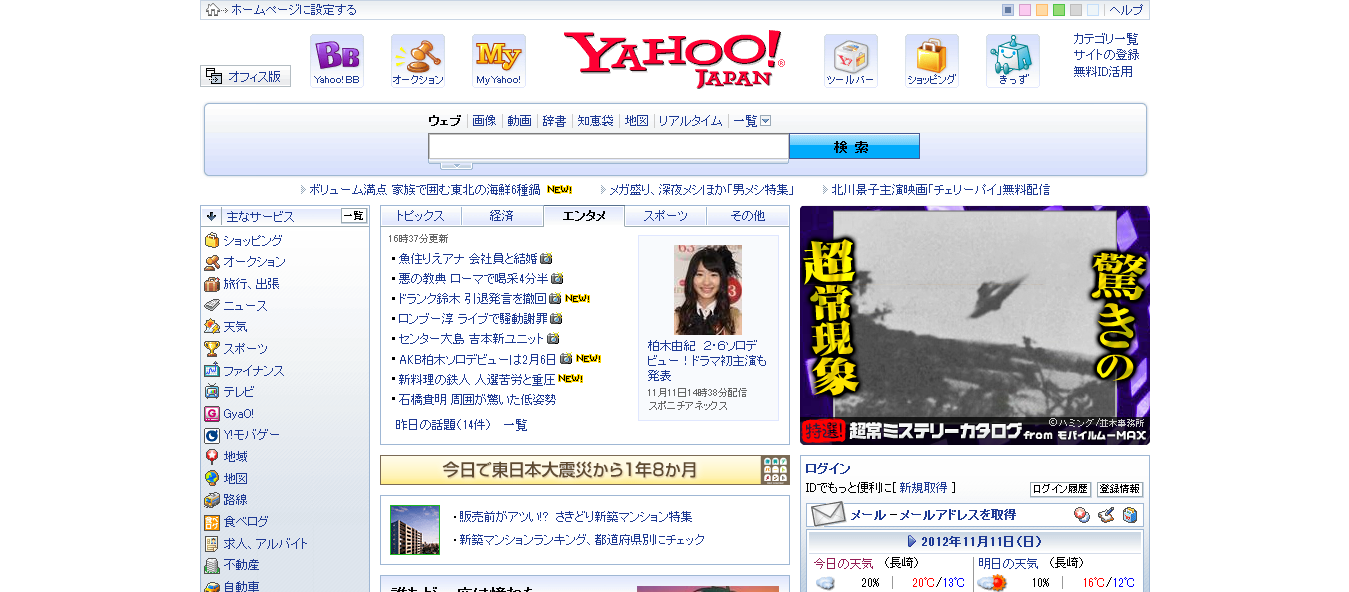Viewport: 1349px width, 592px height.
Task: Click the オークション sidebar icon
Action: (x=212, y=262)
